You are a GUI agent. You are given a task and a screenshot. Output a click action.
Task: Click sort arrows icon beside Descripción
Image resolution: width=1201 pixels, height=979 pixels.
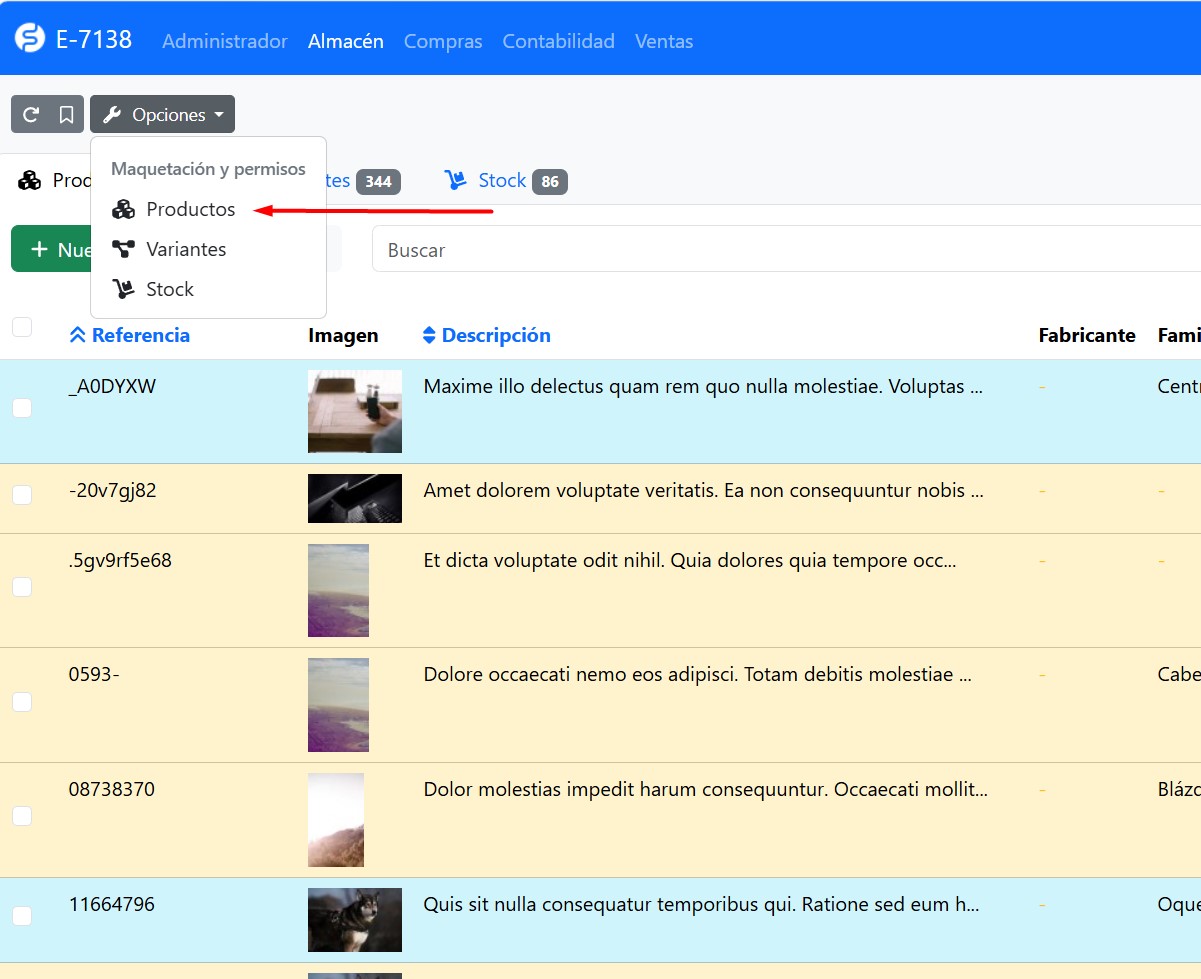[x=429, y=336]
